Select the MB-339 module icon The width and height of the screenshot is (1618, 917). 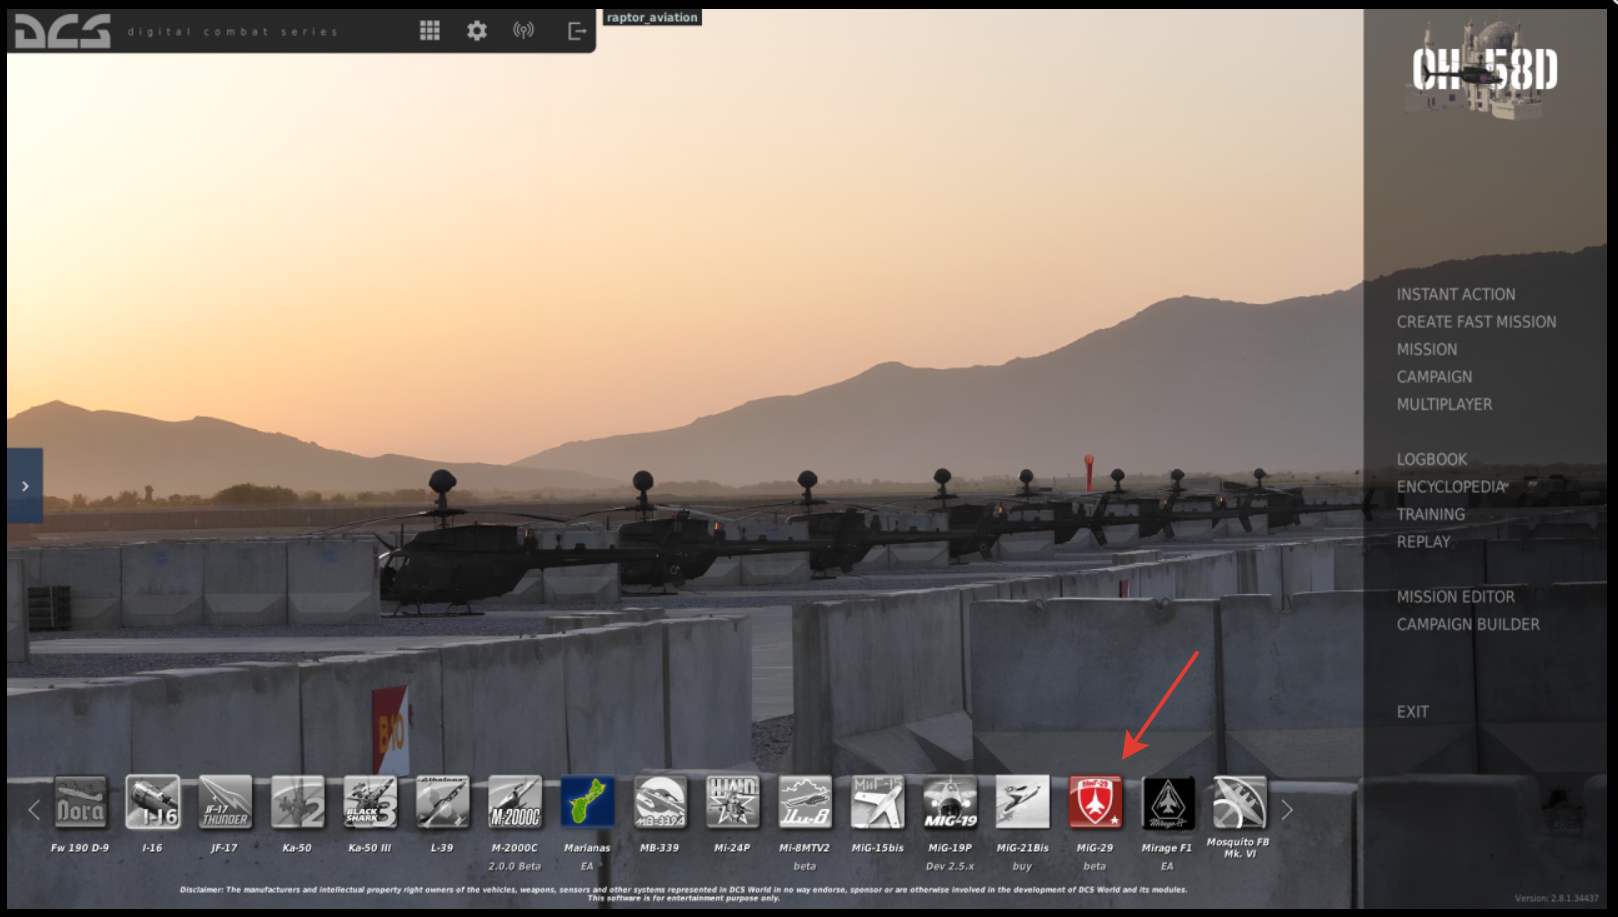pos(660,802)
